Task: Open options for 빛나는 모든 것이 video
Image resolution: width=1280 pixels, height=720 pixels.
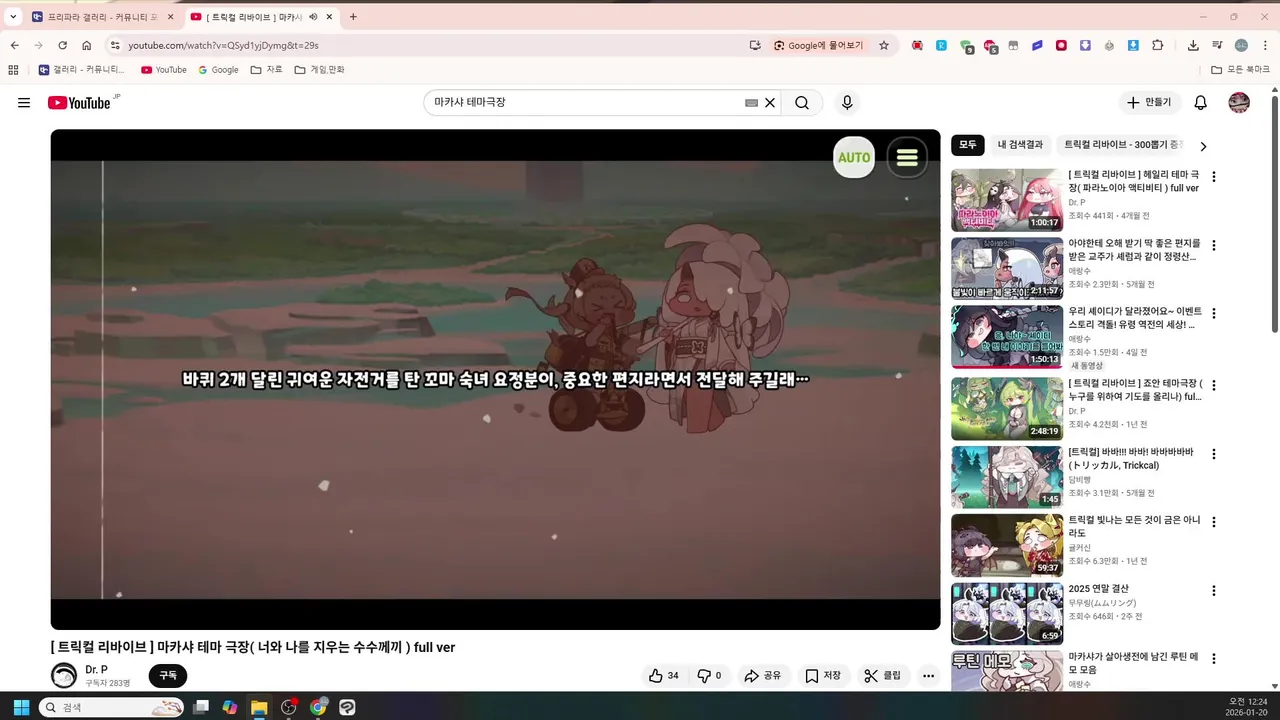Action: [1214, 522]
